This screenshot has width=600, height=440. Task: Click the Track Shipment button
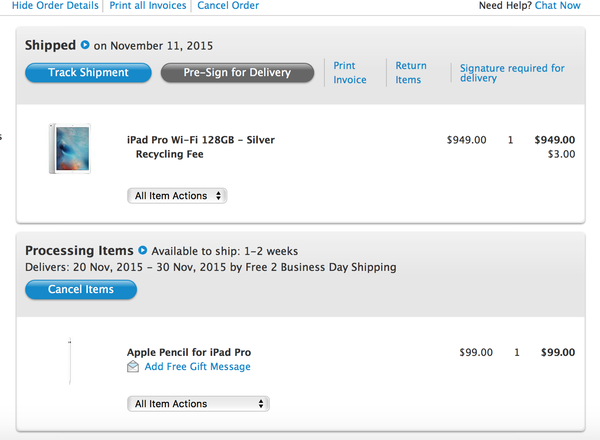click(x=88, y=73)
